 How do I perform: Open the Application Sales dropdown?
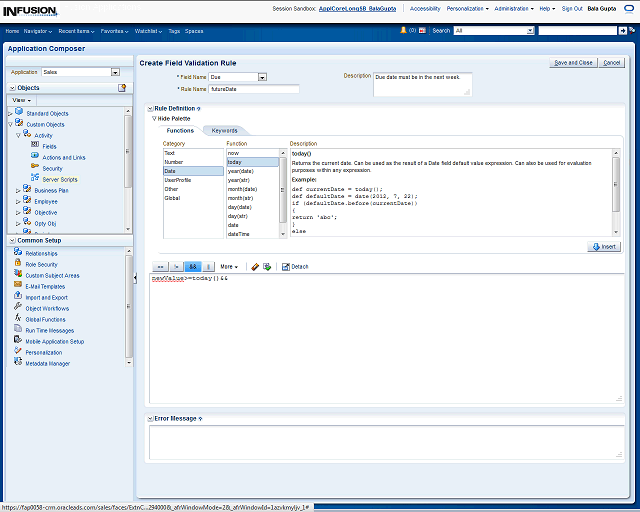click(x=115, y=72)
